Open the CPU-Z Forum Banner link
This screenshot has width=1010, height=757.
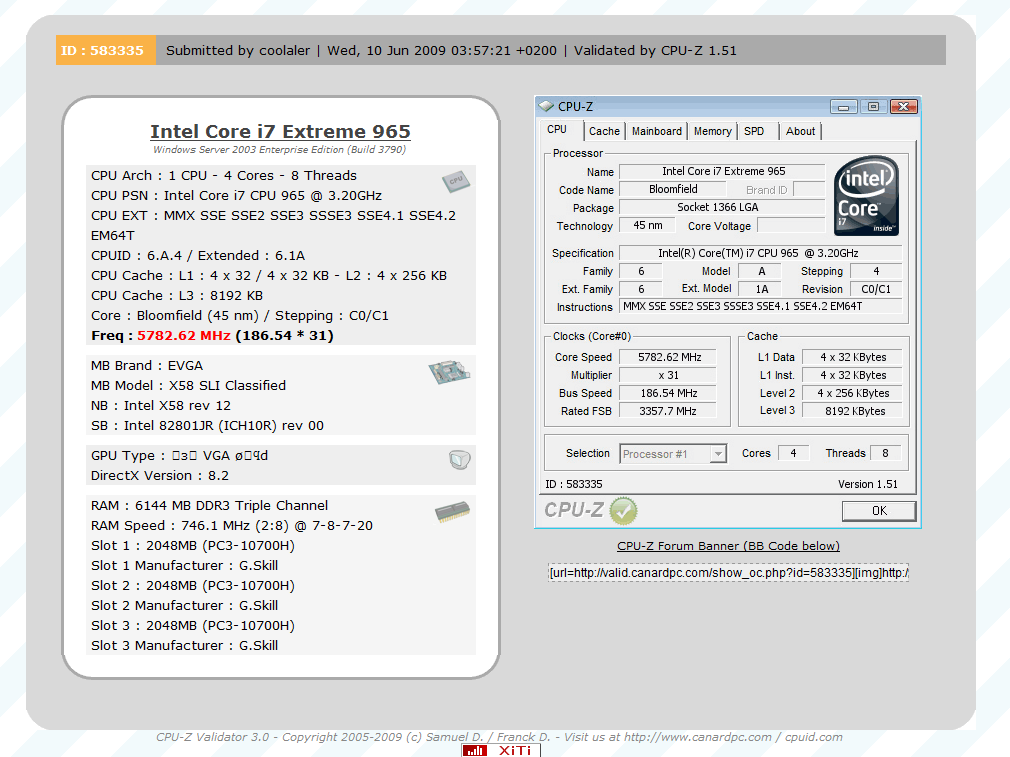pos(728,546)
